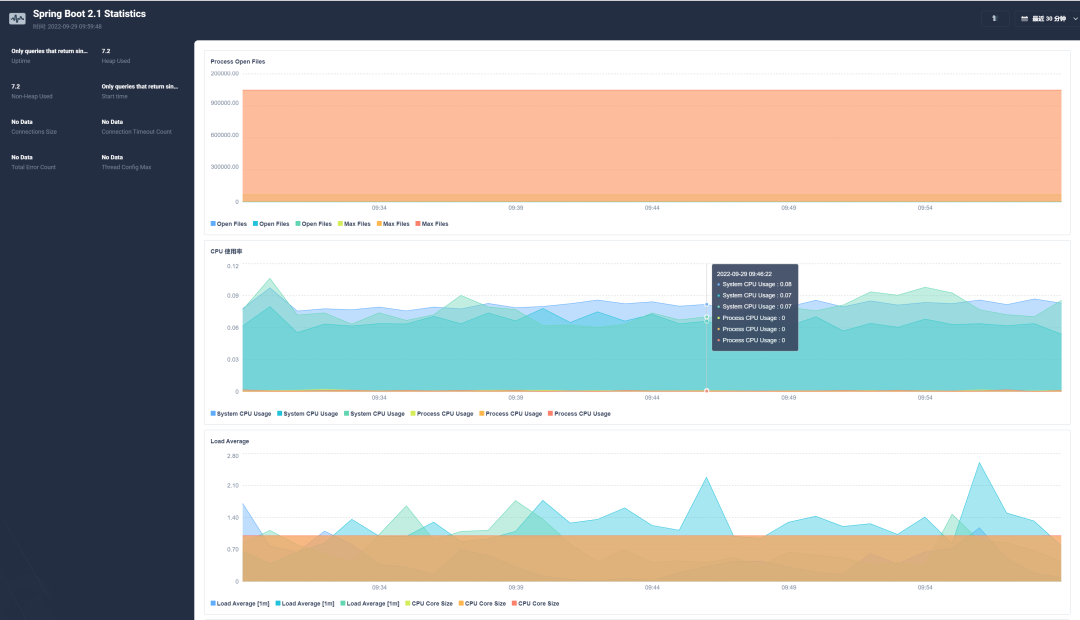1080x620 pixels.
Task: Toggle the orange Process CPU Usage legend entry
Action: pos(510,414)
